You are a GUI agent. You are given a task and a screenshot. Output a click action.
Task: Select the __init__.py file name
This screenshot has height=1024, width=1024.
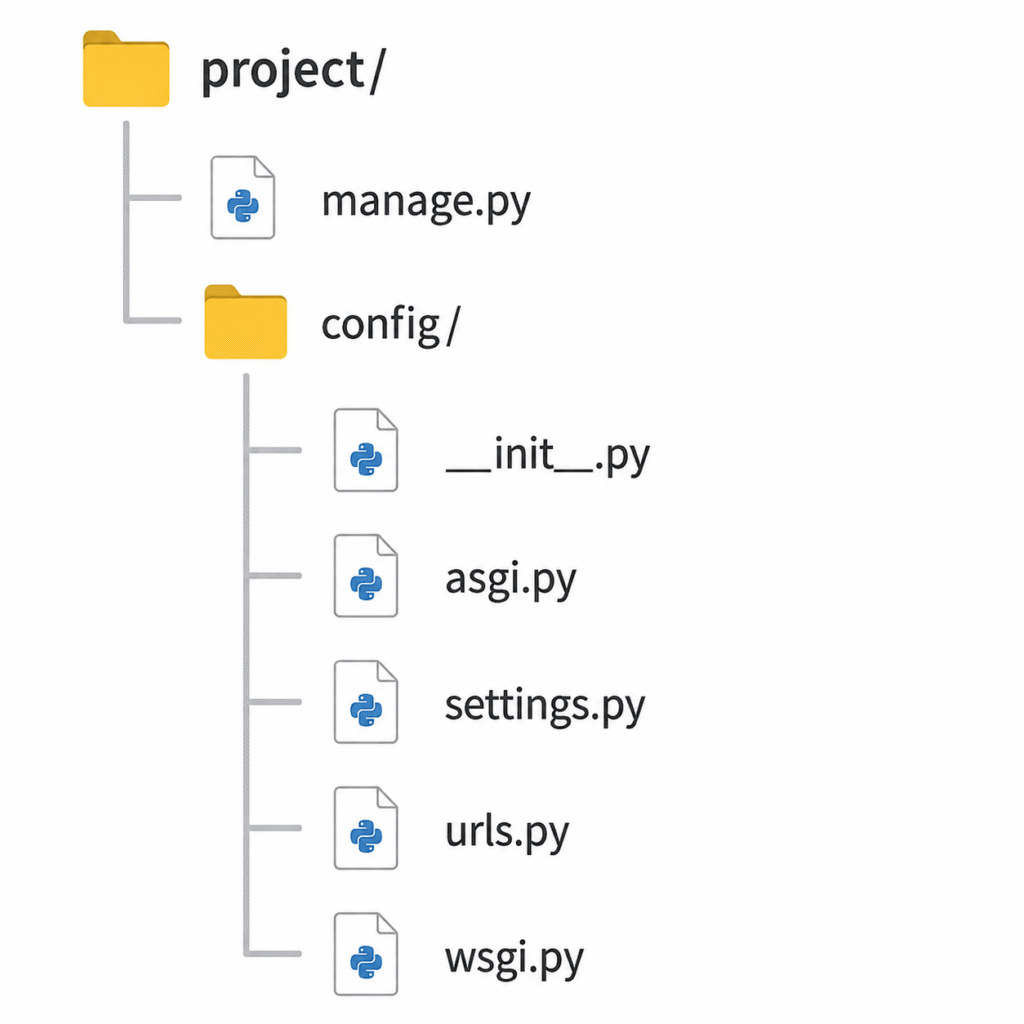pyautogui.click(x=547, y=455)
